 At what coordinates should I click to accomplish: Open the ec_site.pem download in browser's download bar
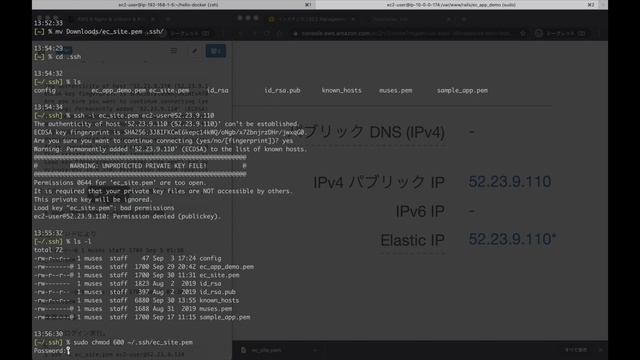(x=267, y=350)
